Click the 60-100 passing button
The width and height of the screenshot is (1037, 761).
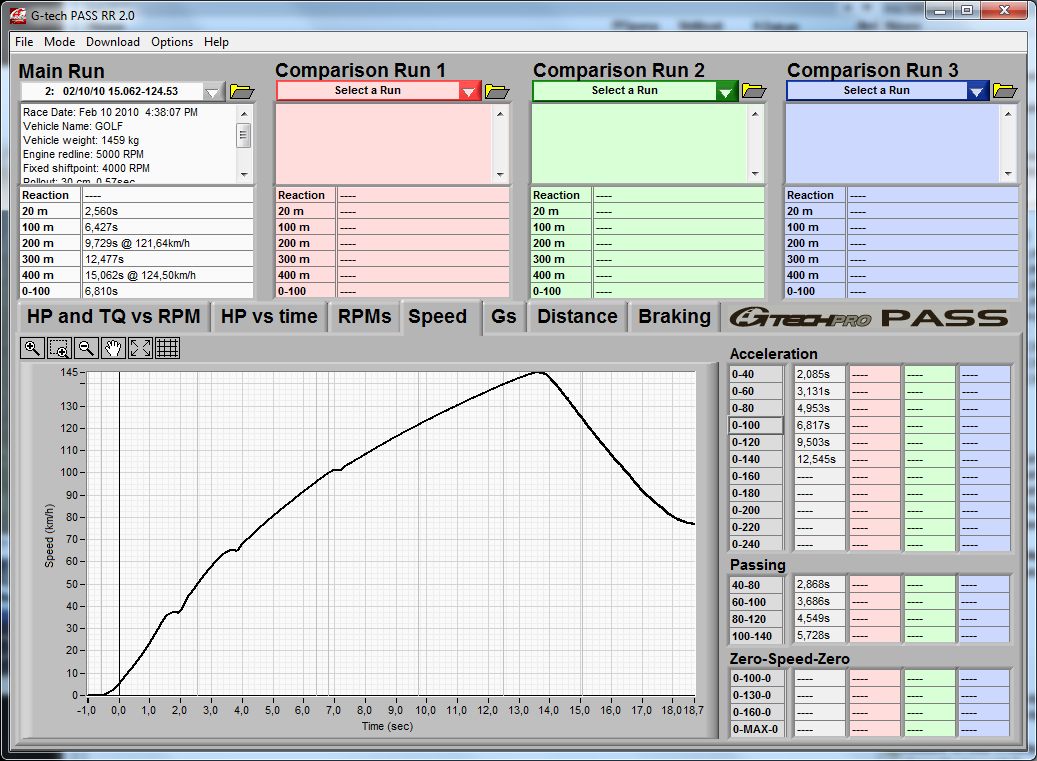(757, 602)
